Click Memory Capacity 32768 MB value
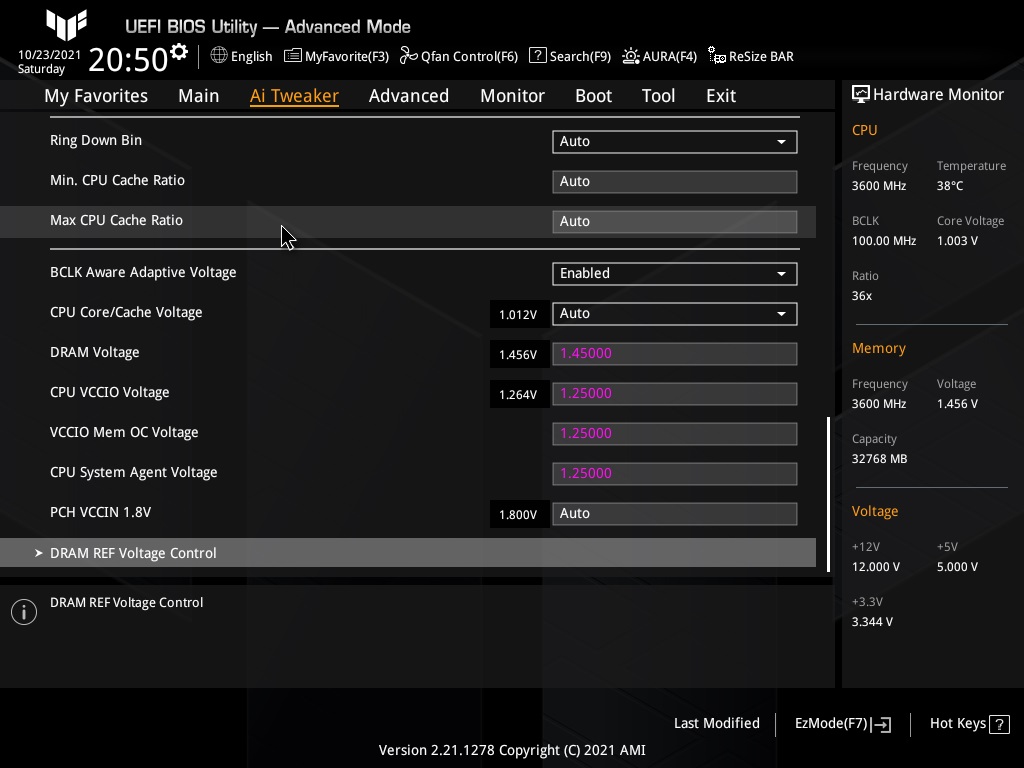 pos(879,459)
